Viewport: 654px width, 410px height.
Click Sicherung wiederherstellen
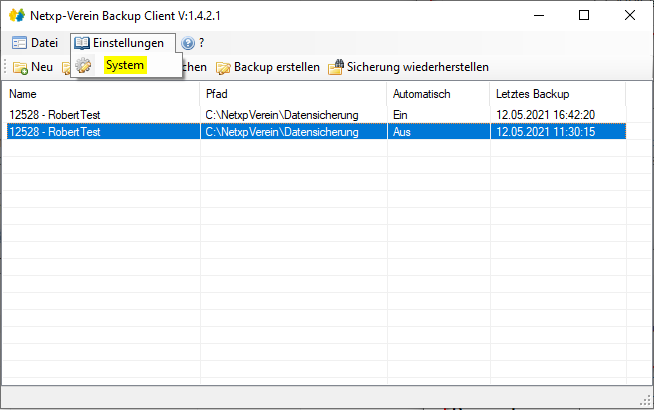[409, 67]
